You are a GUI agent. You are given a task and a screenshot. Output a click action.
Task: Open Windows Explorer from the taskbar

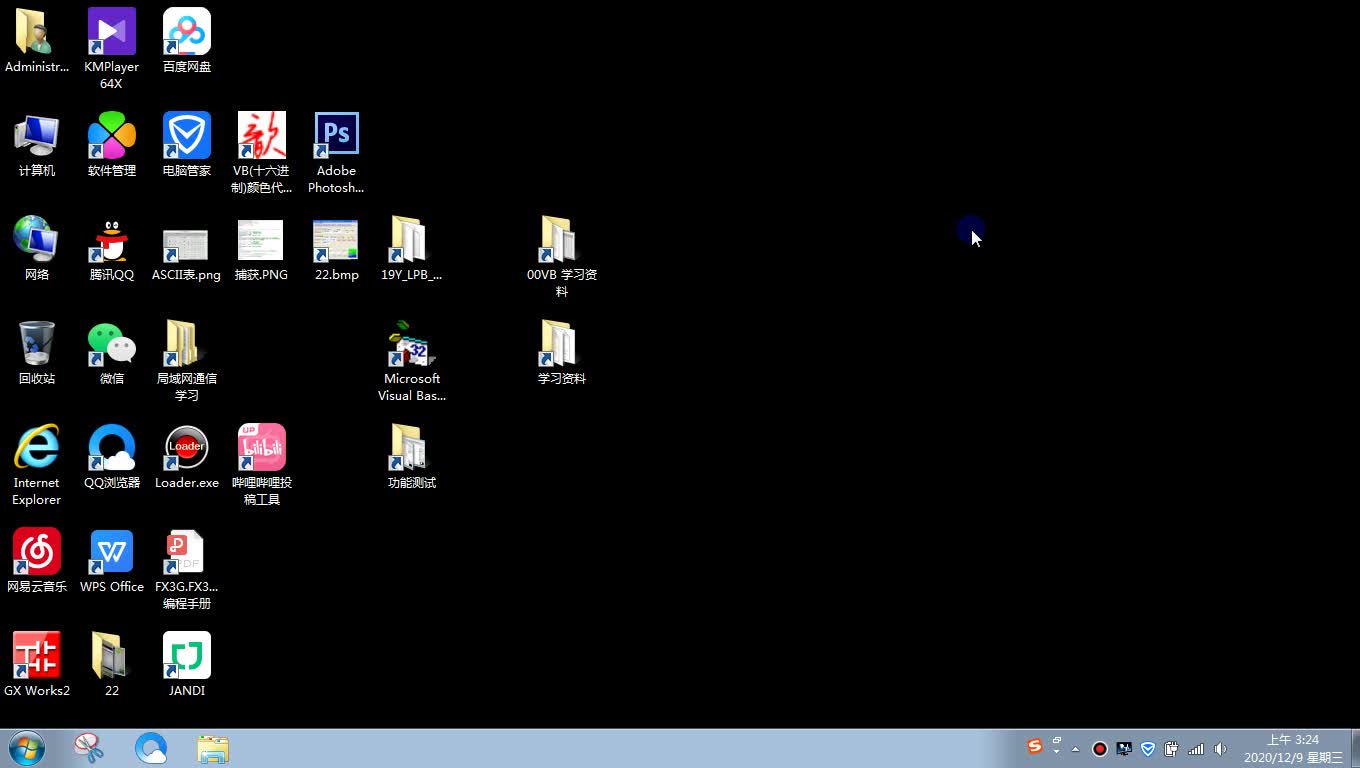[213, 748]
